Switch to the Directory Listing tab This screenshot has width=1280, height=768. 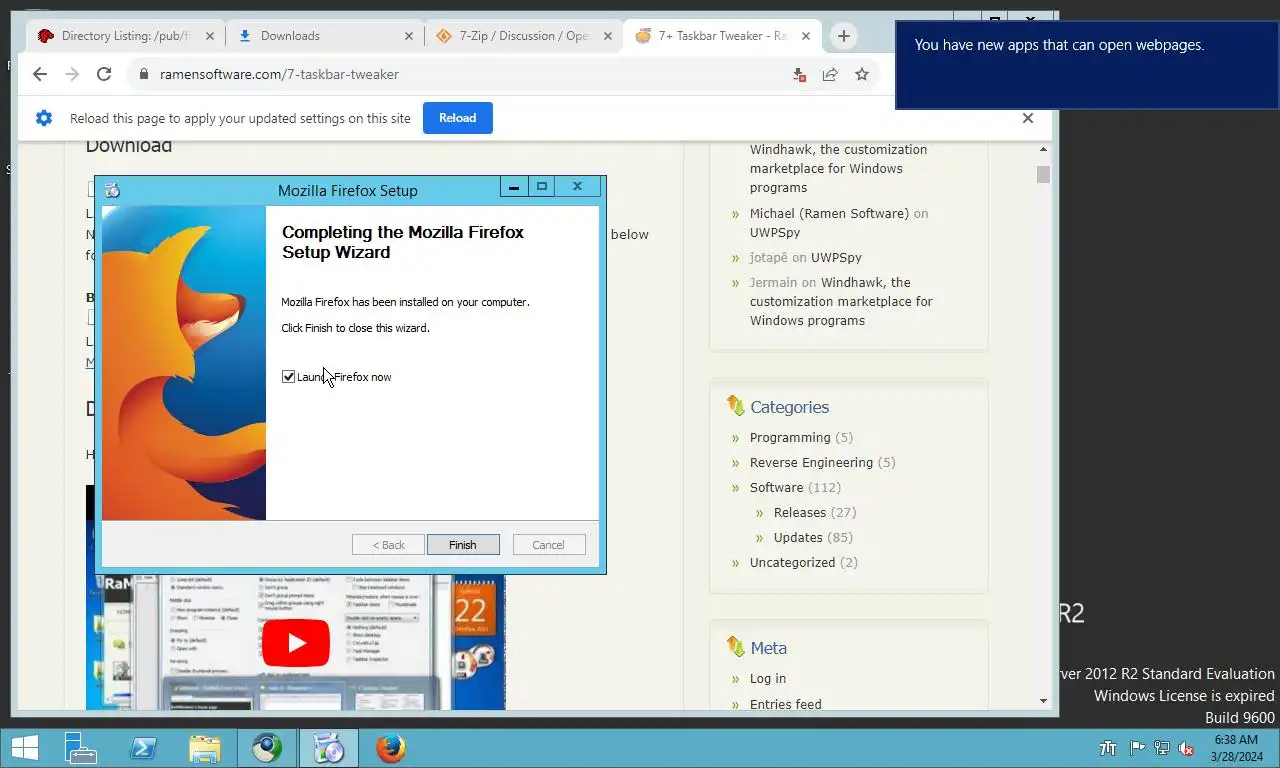tap(122, 36)
